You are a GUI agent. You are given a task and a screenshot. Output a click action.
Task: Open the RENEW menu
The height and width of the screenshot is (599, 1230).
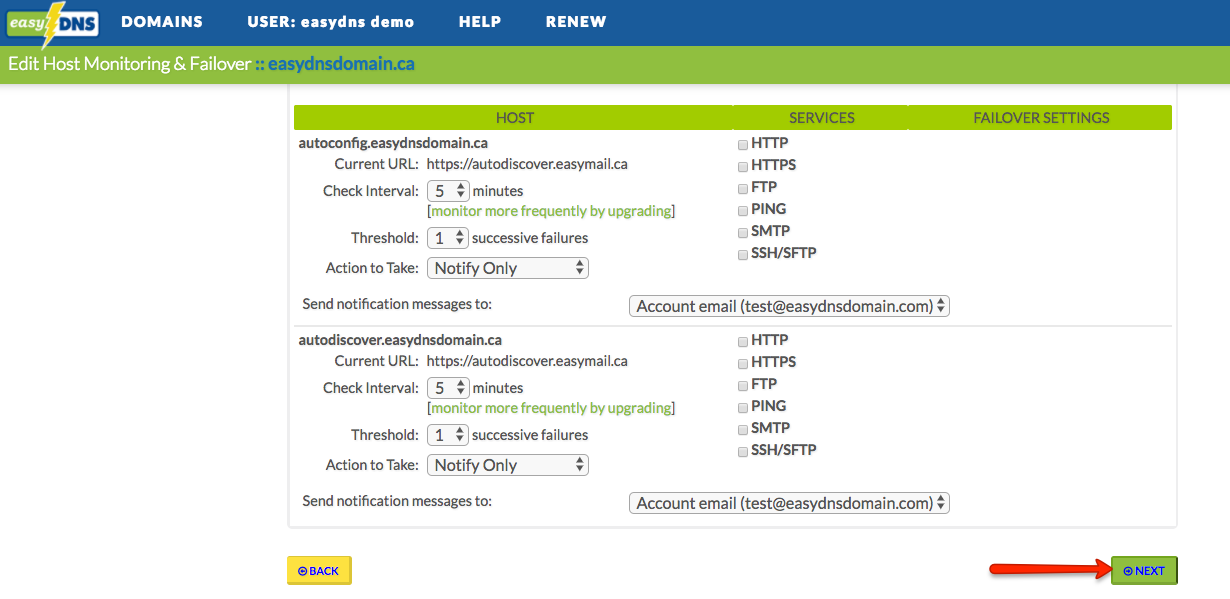click(x=576, y=21)
